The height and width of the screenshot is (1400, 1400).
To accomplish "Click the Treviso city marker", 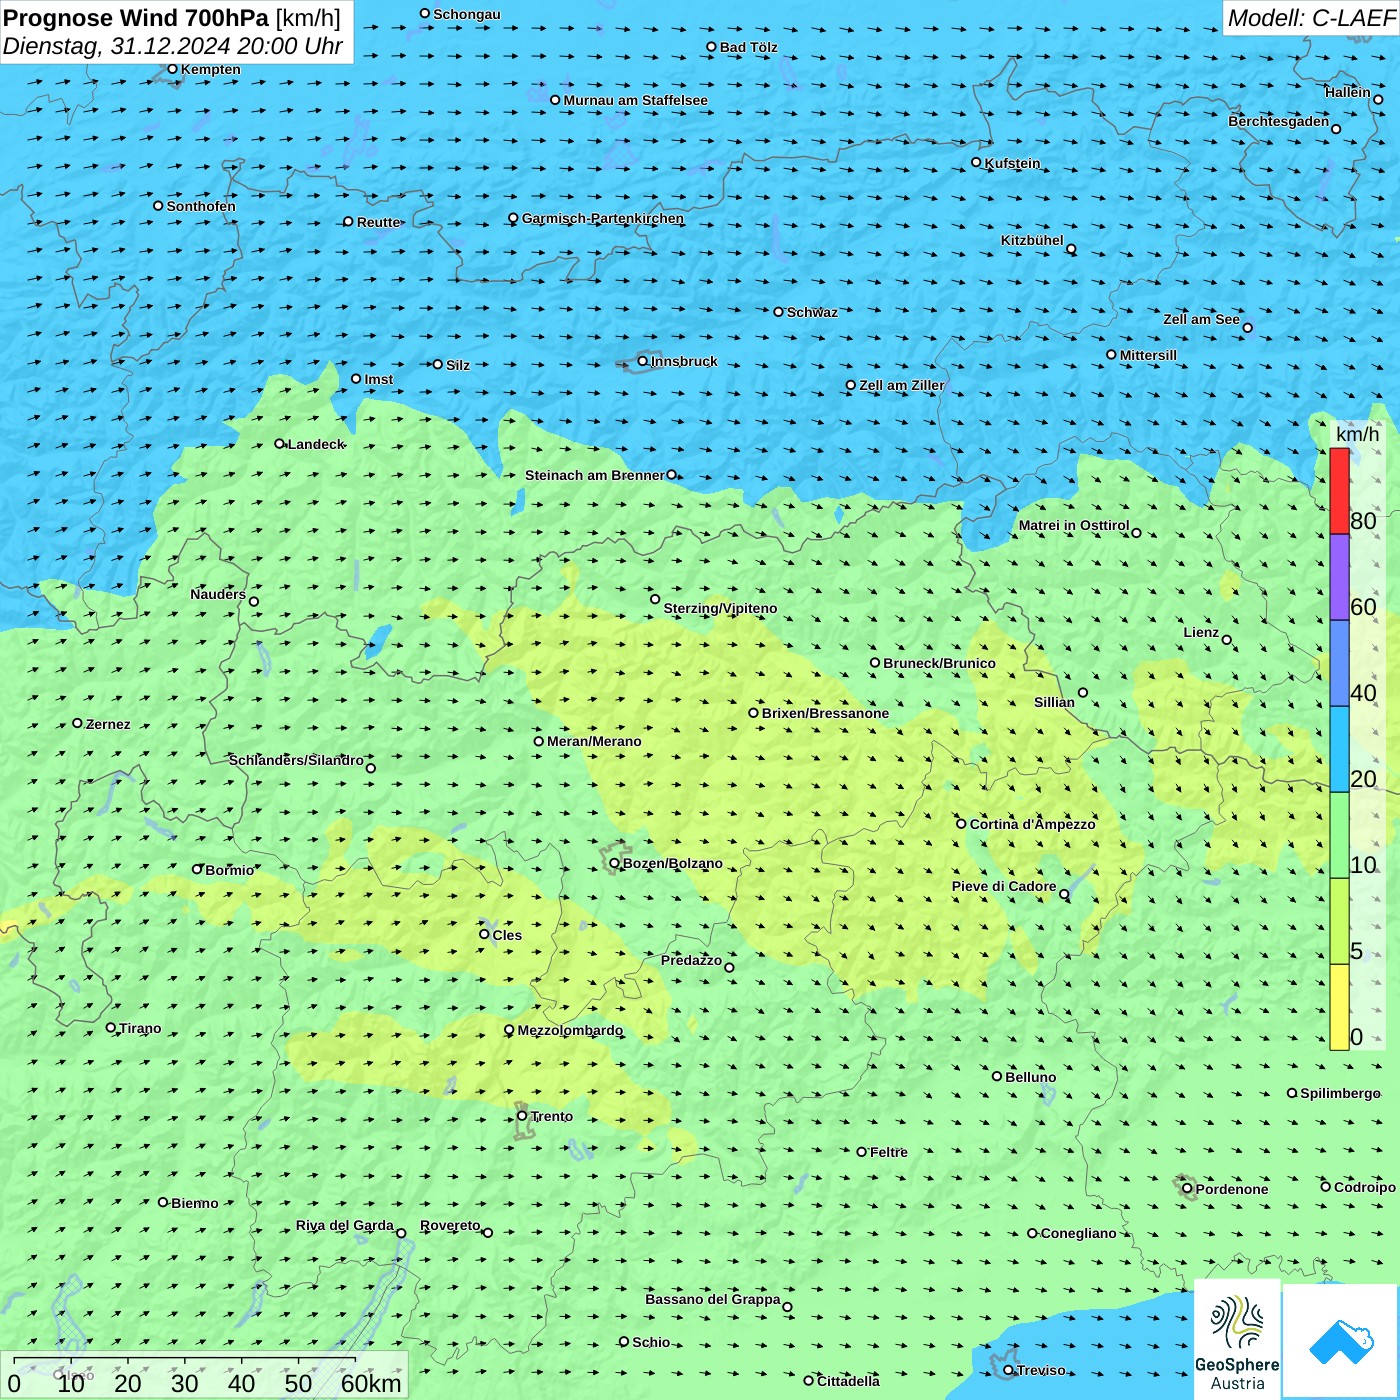I will click(1009, 1370).
